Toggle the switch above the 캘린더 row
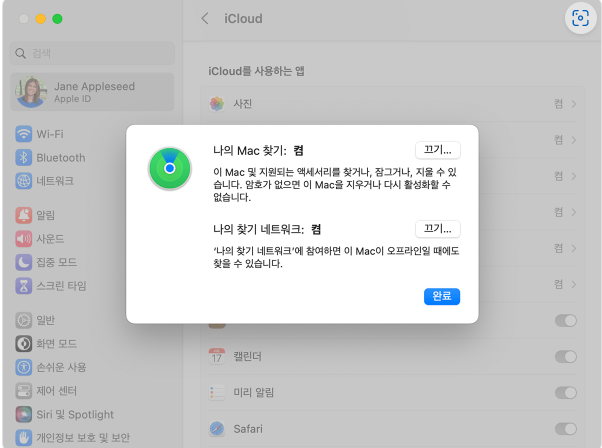602x448 pixels. pos(566,321)
